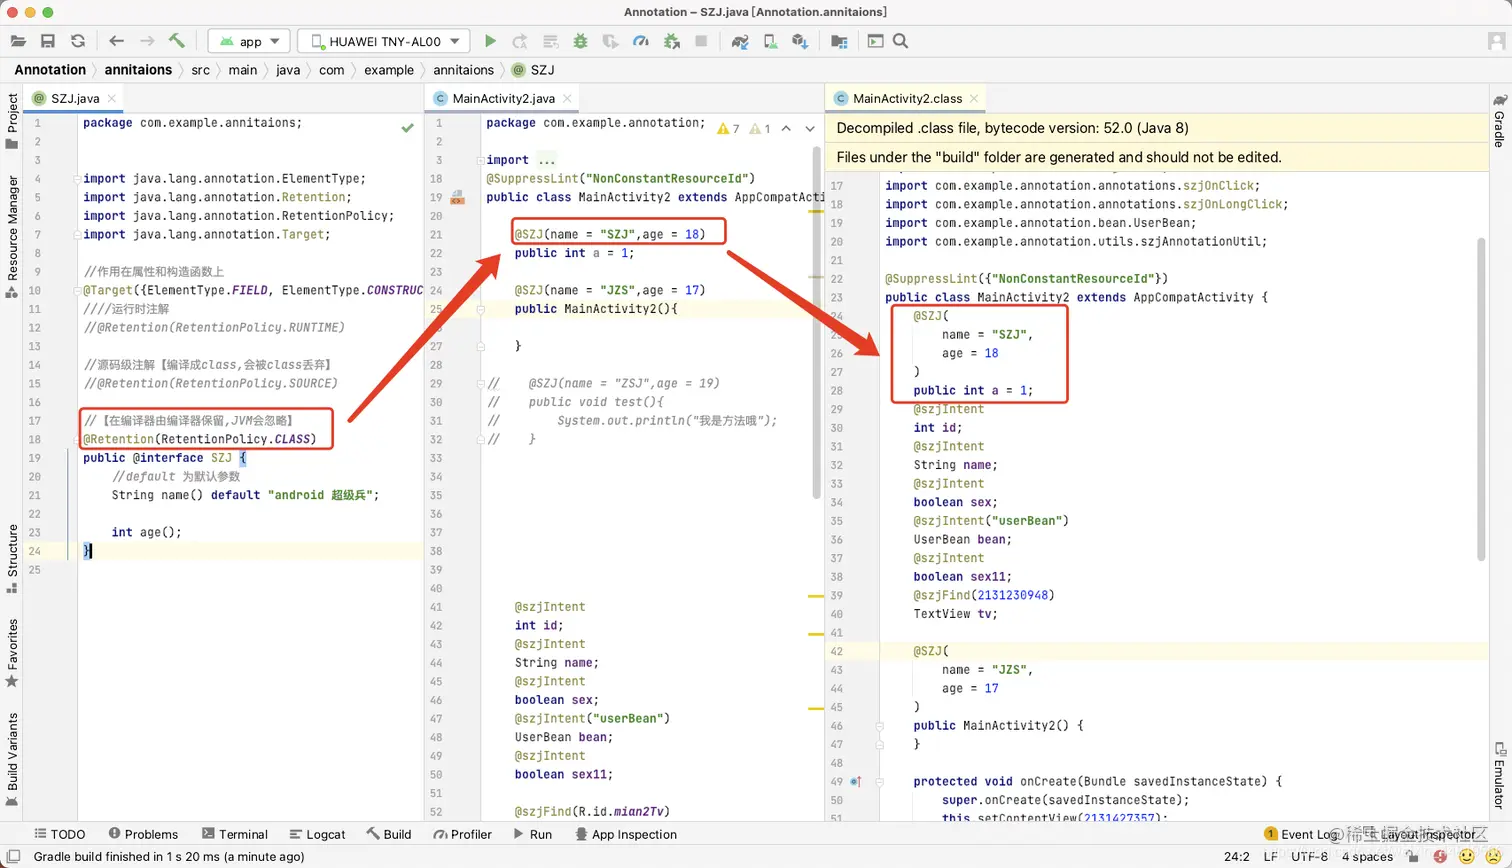Toggle the Build Variants tool window
Viewport: 1512px width, 868px height.
pos(12,757)
